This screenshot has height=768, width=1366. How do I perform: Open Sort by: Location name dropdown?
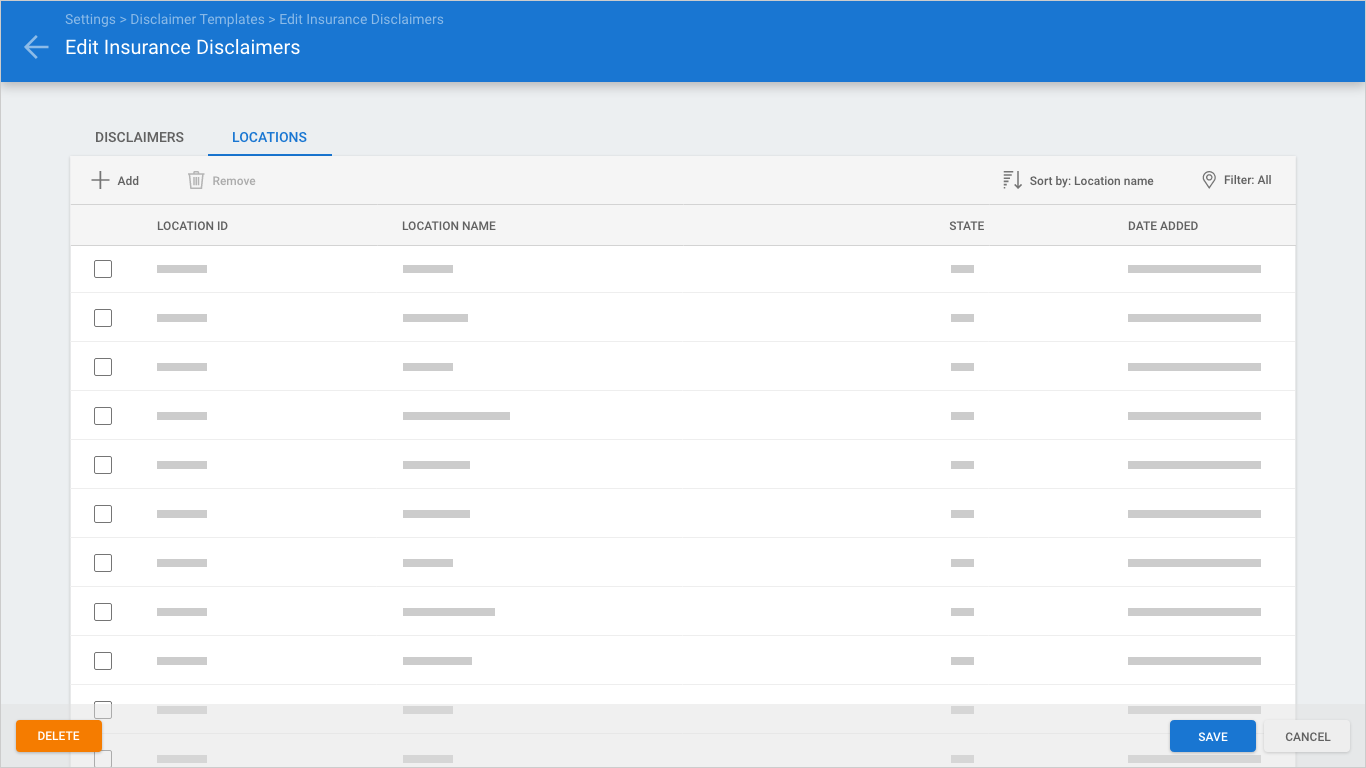point(1091,181)
